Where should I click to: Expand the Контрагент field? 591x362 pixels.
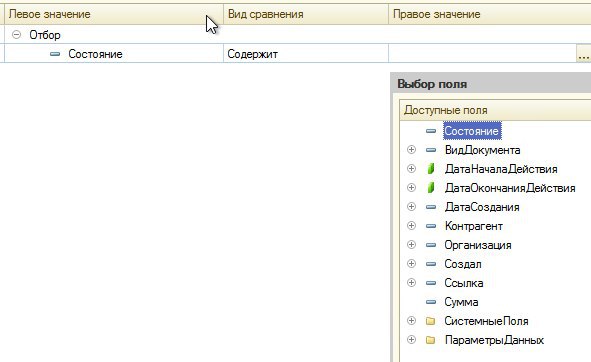(x=411, y=225)
